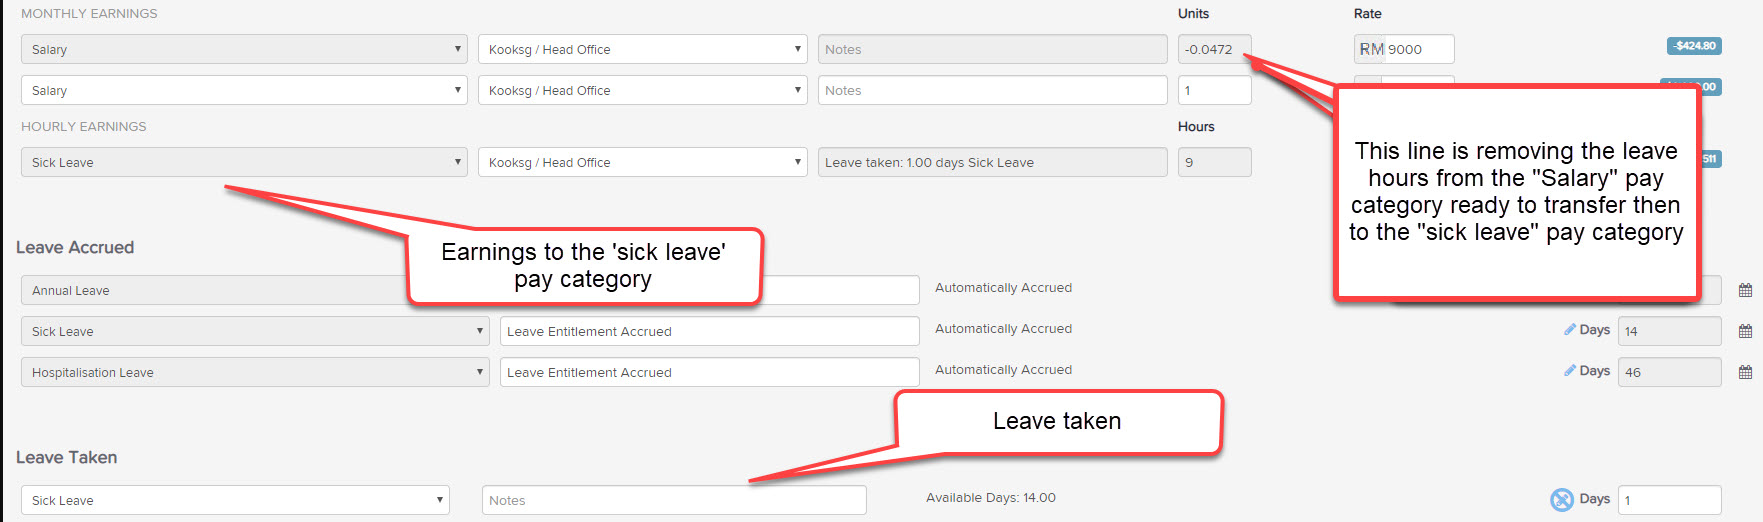This screenshot has height=522, width=1763.
Task: Click pencil edit icon for Sick Leave days
Action: [x=1570, y=329]
